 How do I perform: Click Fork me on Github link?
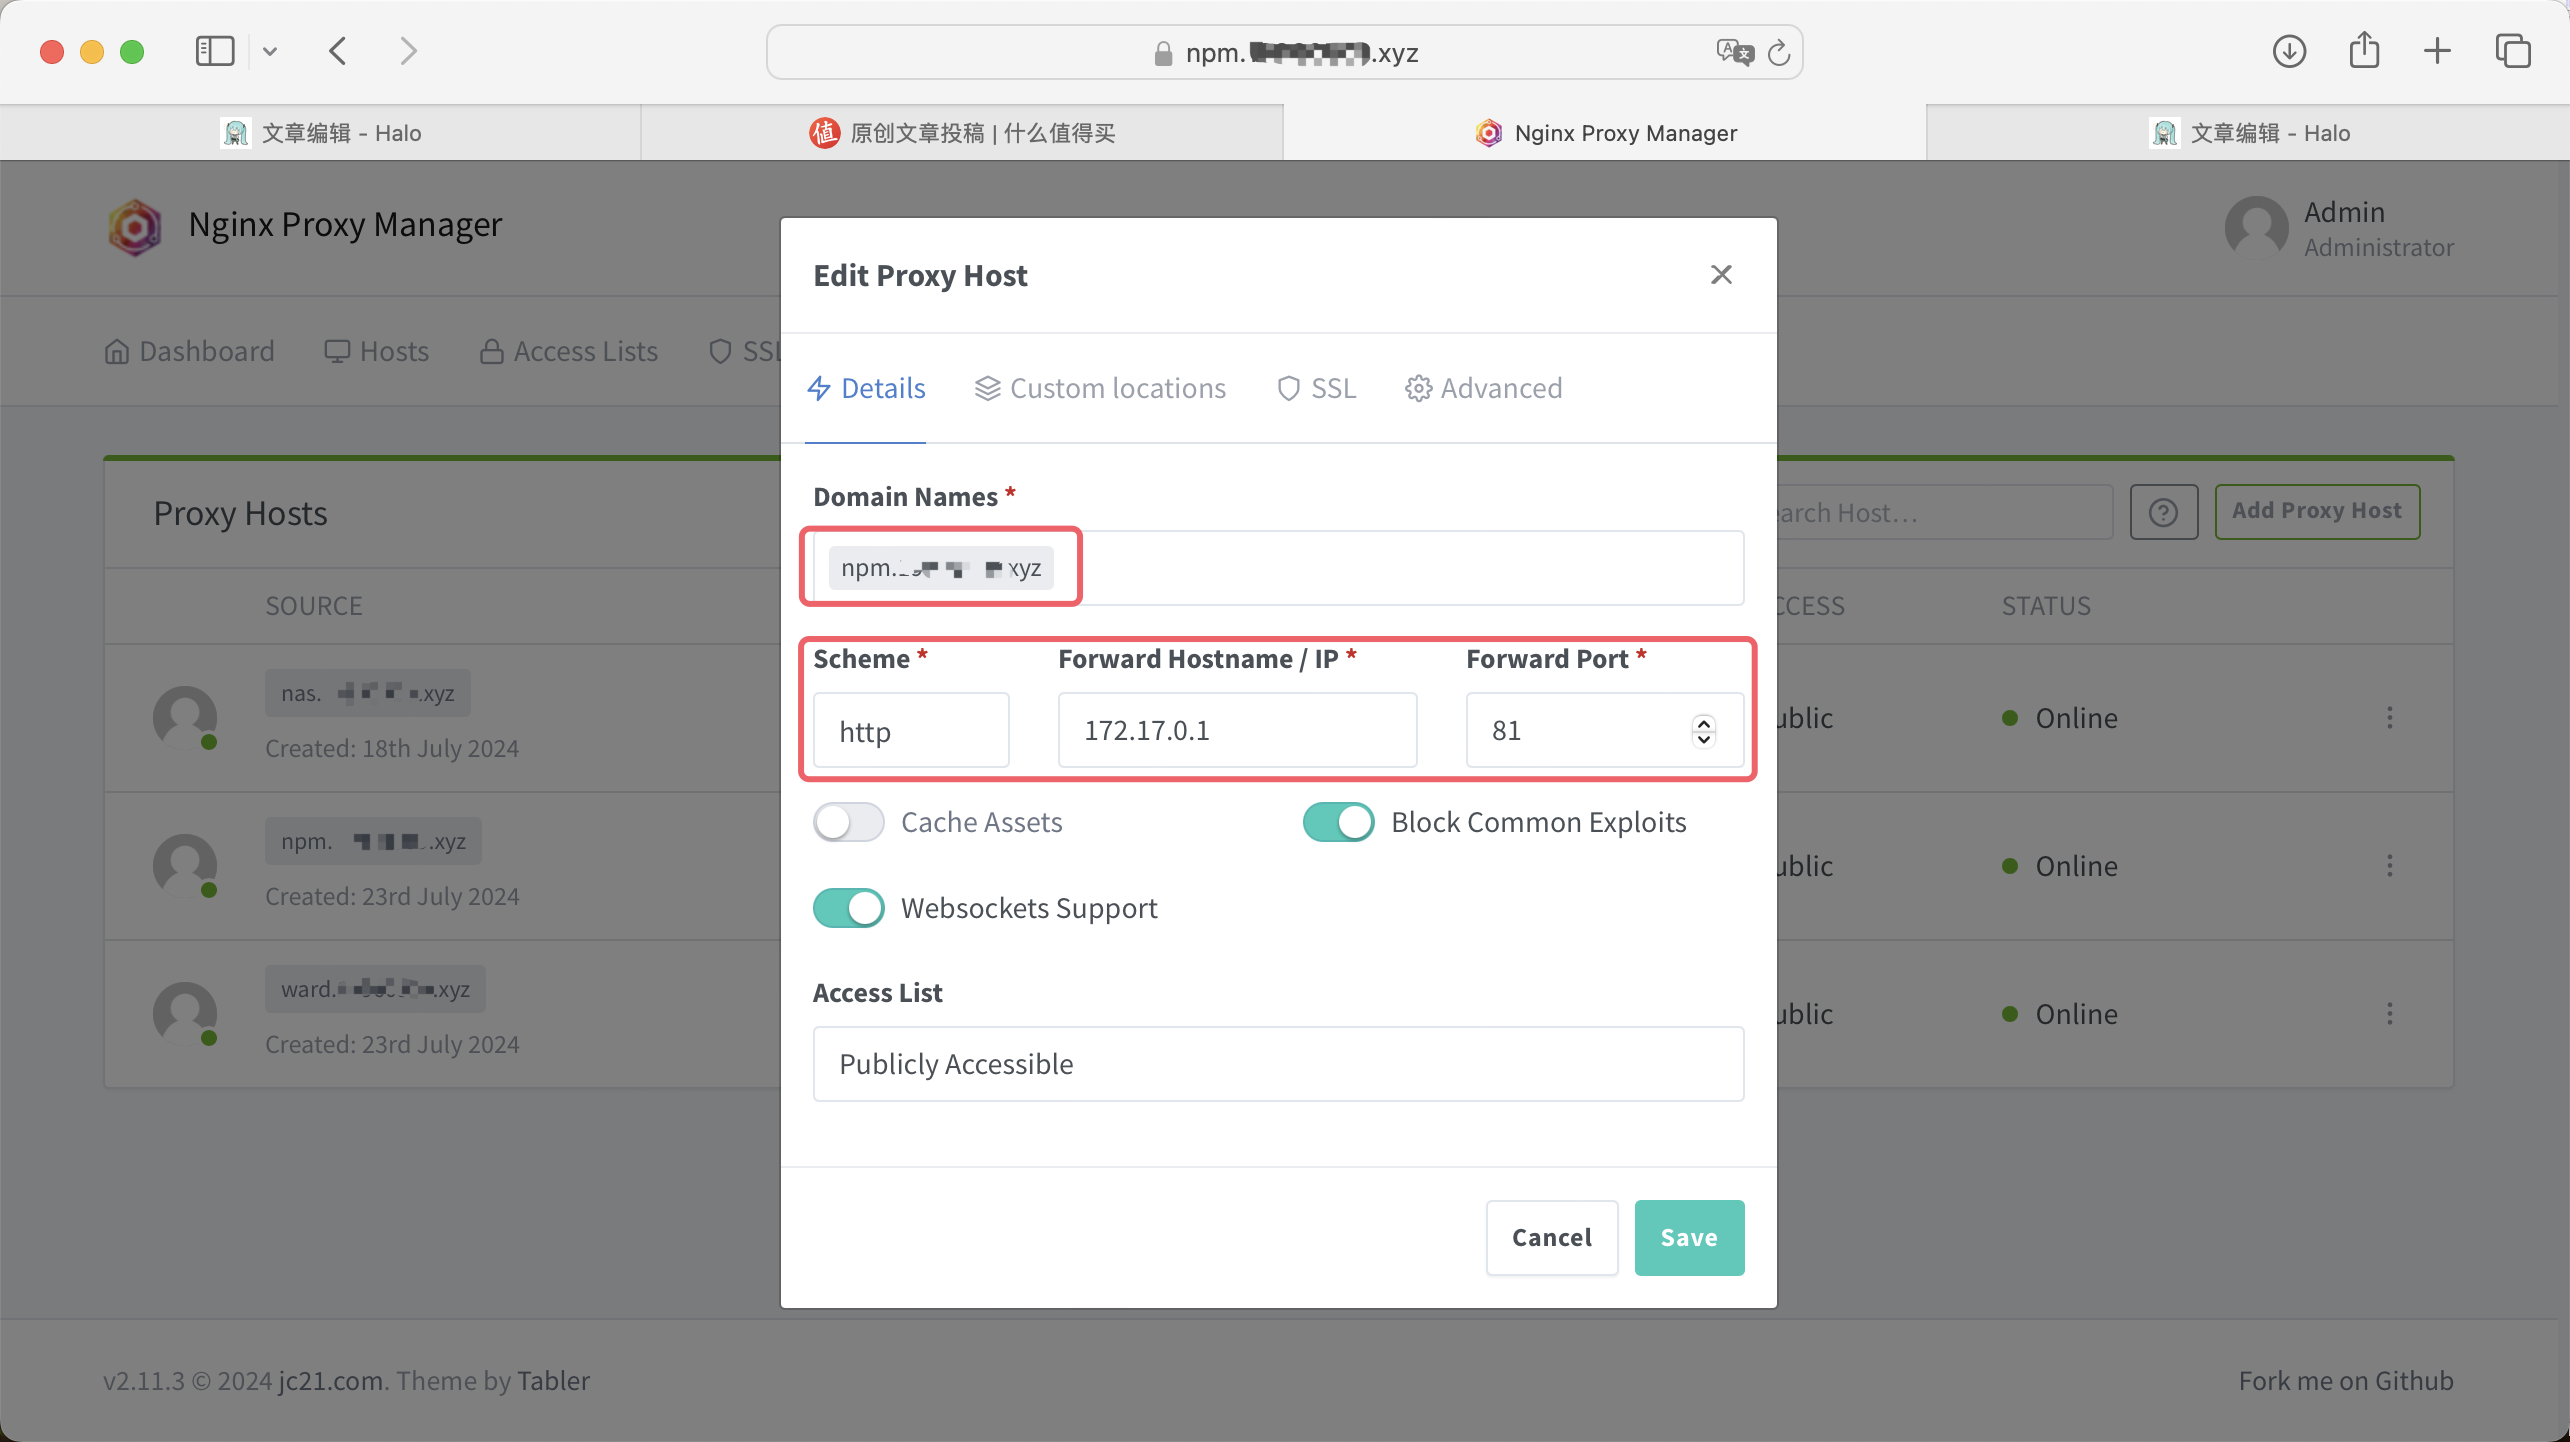pos(2345,1381)
